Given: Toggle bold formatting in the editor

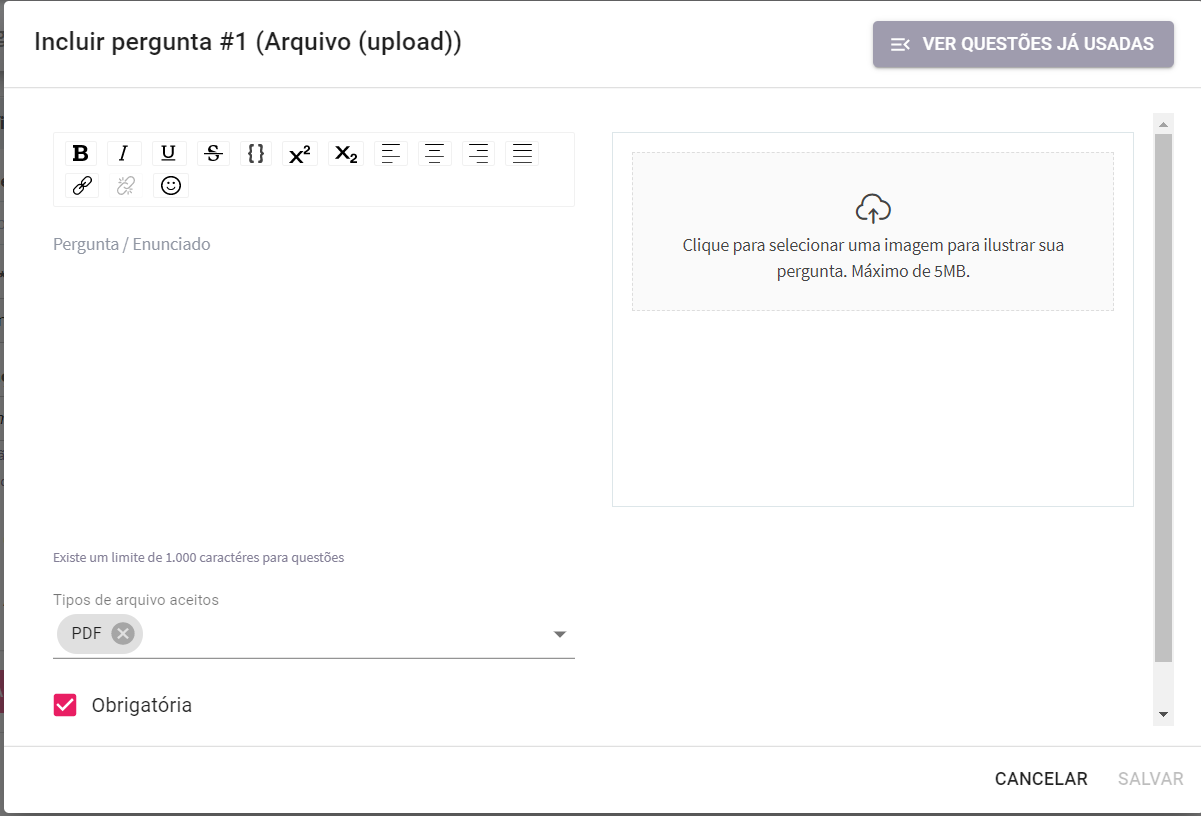Looking at the screenshot, I should pyautogui.click(x=81, y=153).
